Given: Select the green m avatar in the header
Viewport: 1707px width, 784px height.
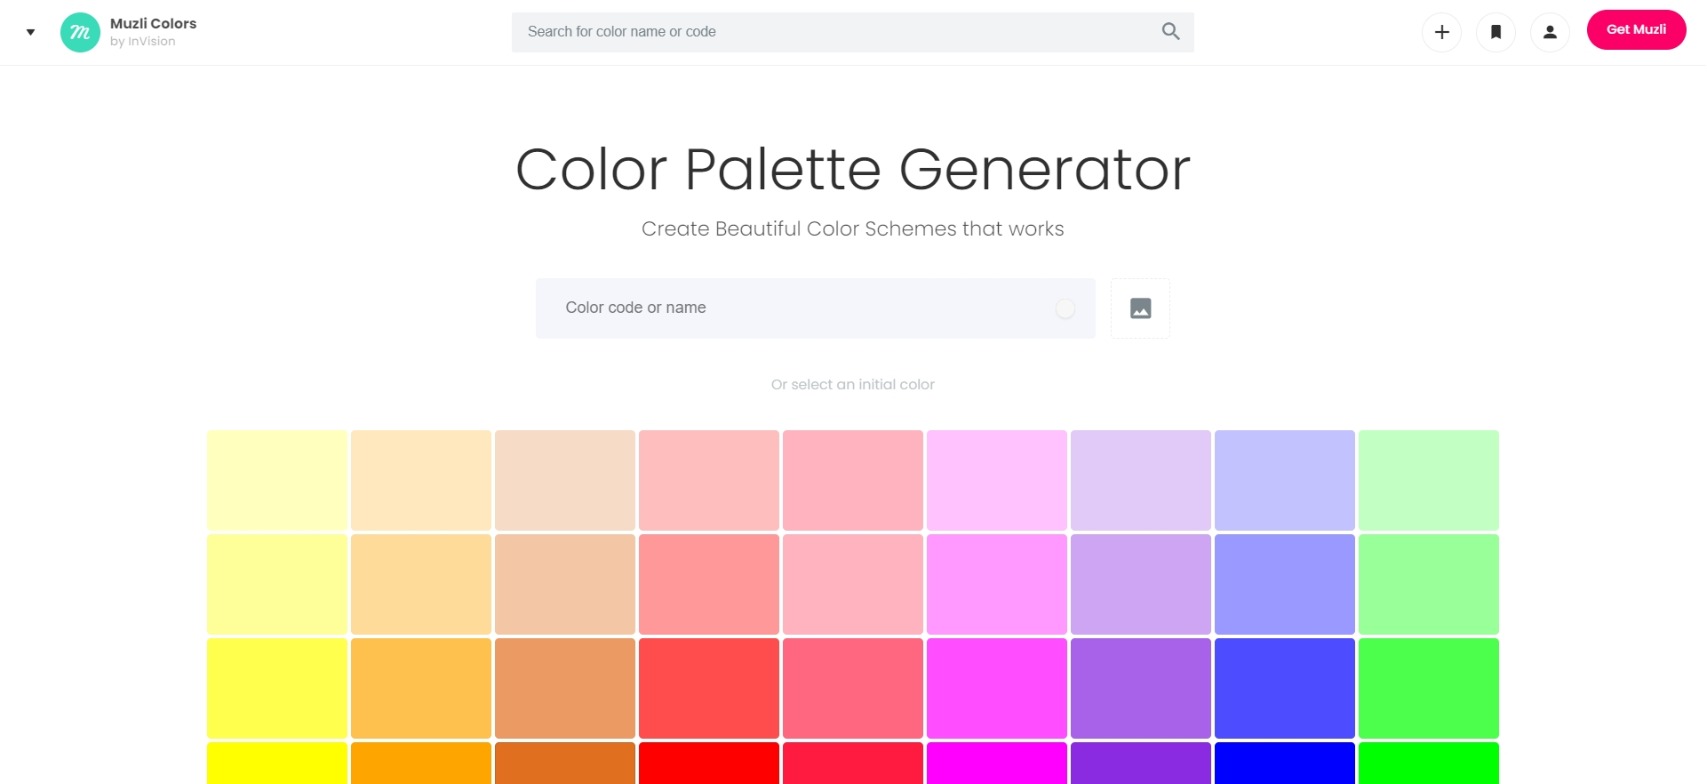Looking at the screenshot, I should tap(80, 32).
